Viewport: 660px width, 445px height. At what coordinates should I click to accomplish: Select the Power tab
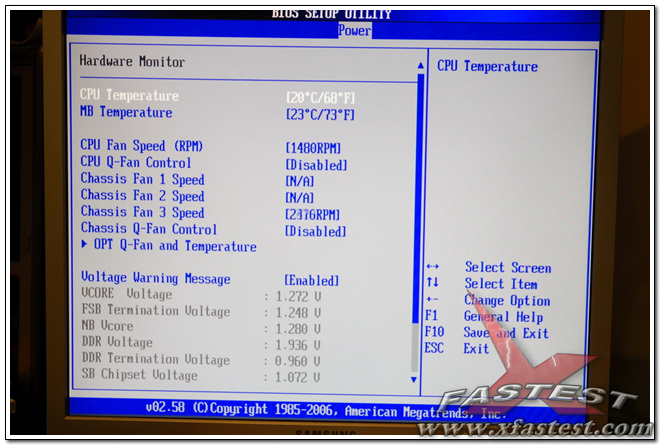click(x=354, y=31)
